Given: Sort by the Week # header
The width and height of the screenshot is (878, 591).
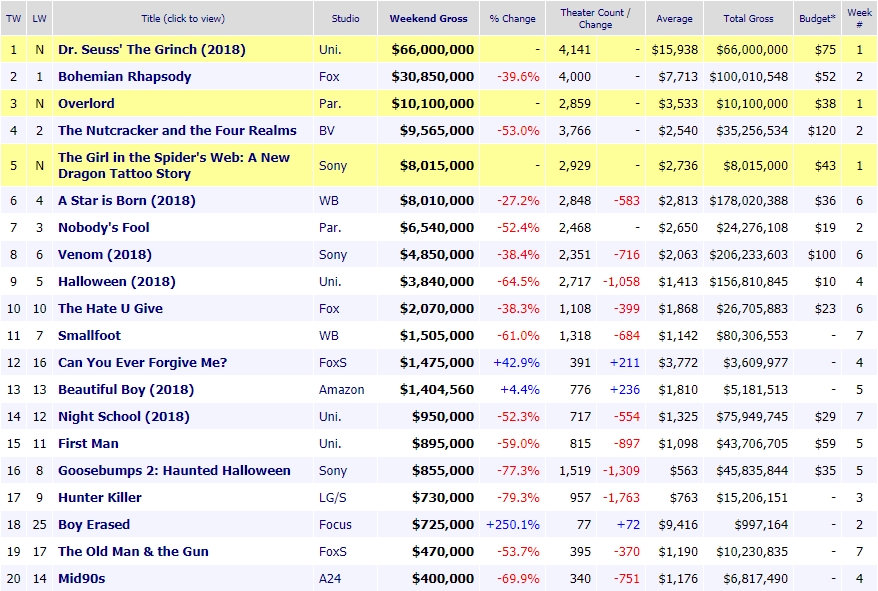Looking at the screenshot, I should [x=859, y=18].
